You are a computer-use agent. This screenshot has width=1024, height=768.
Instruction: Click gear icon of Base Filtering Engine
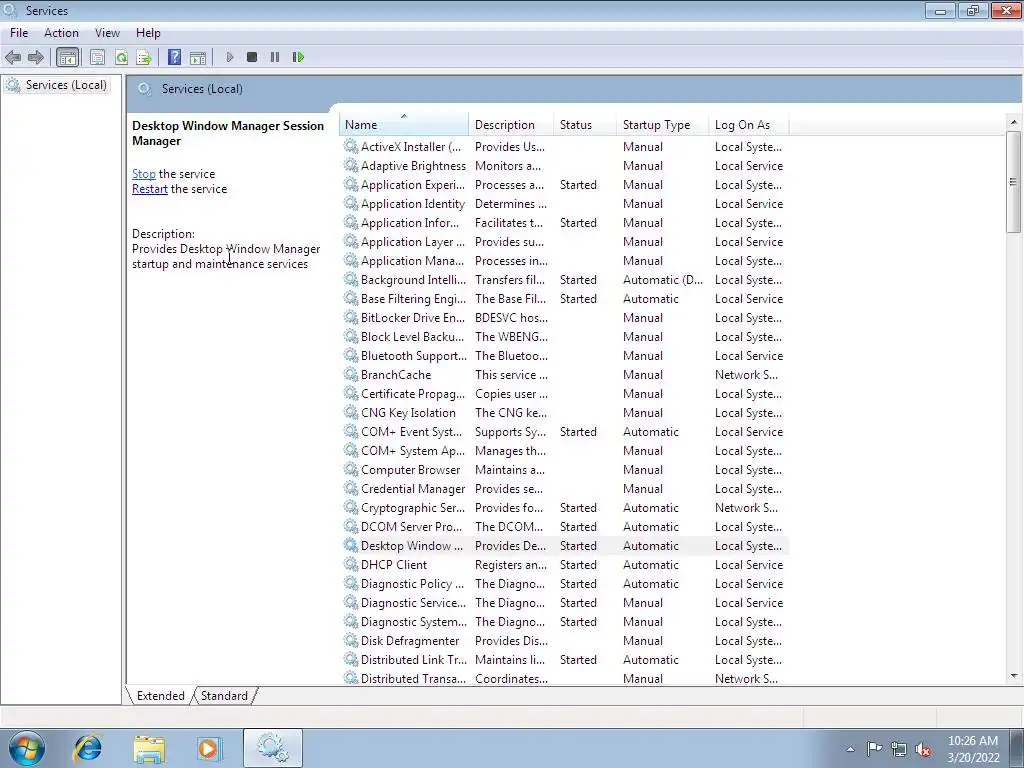pyautogui.click(x=351, y=298)
